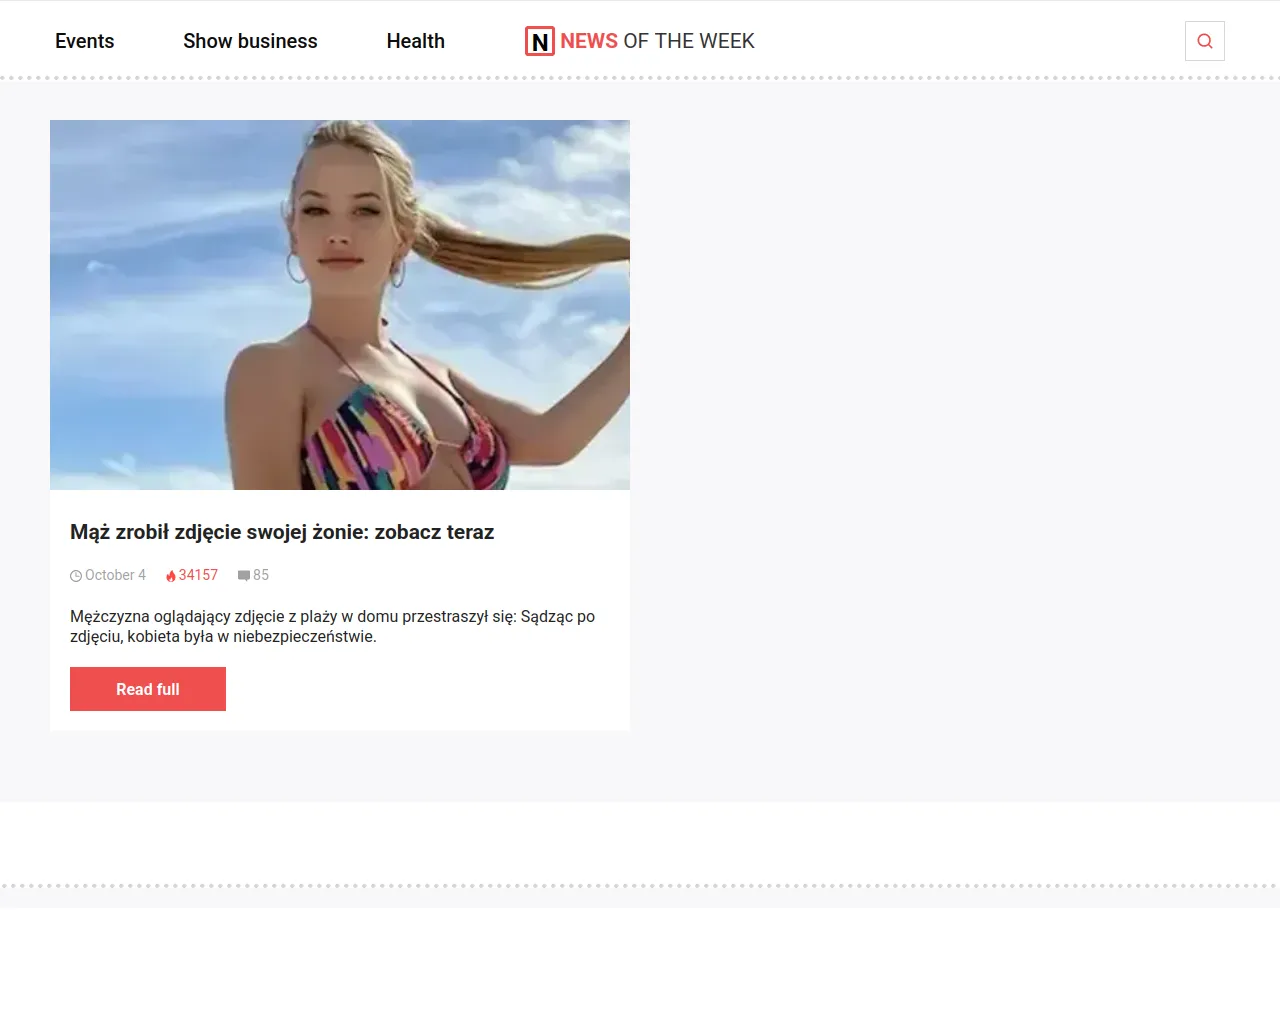Click the article photo thumbnail

point(340,305)
